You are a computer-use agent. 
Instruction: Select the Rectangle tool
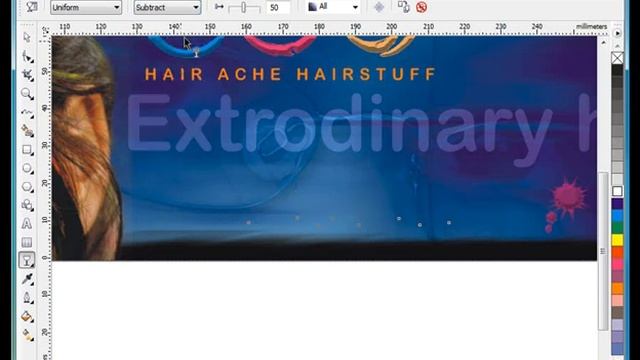click(x=27, y=150)
